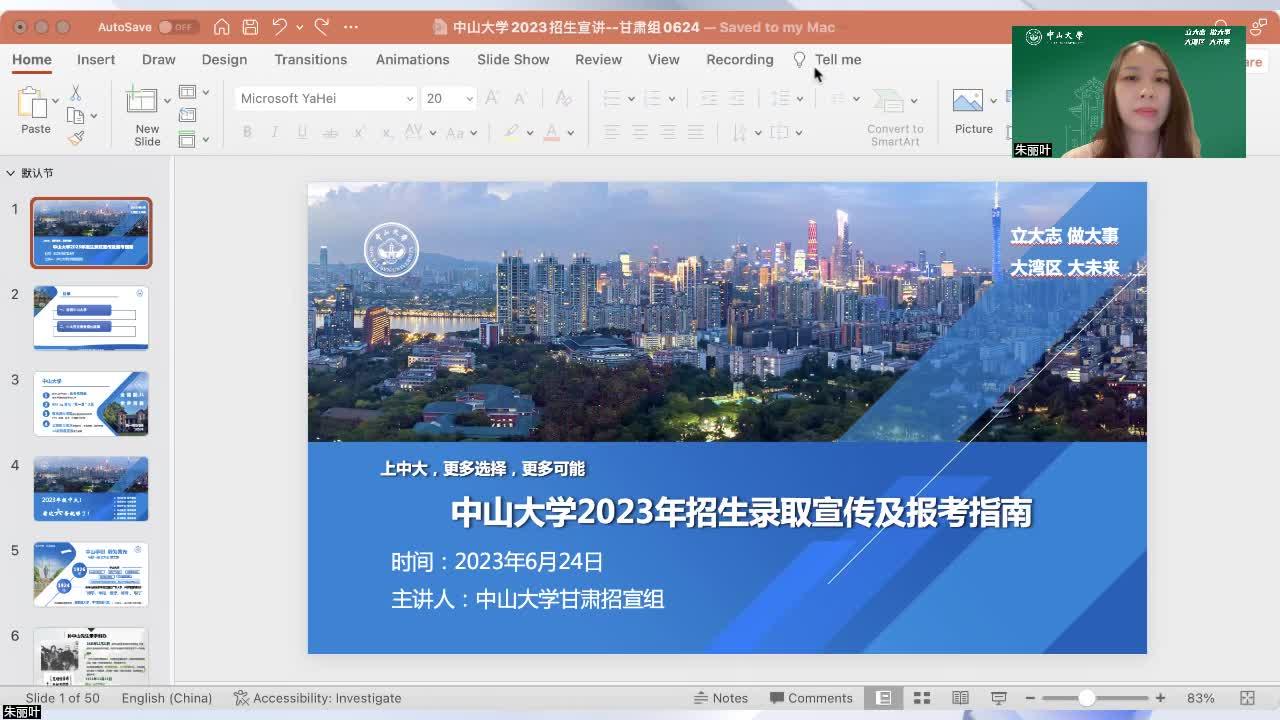Click Accessibility: Investigate in status bar
The height and width of the screenshot is (720, 1280).
point(317,698)
